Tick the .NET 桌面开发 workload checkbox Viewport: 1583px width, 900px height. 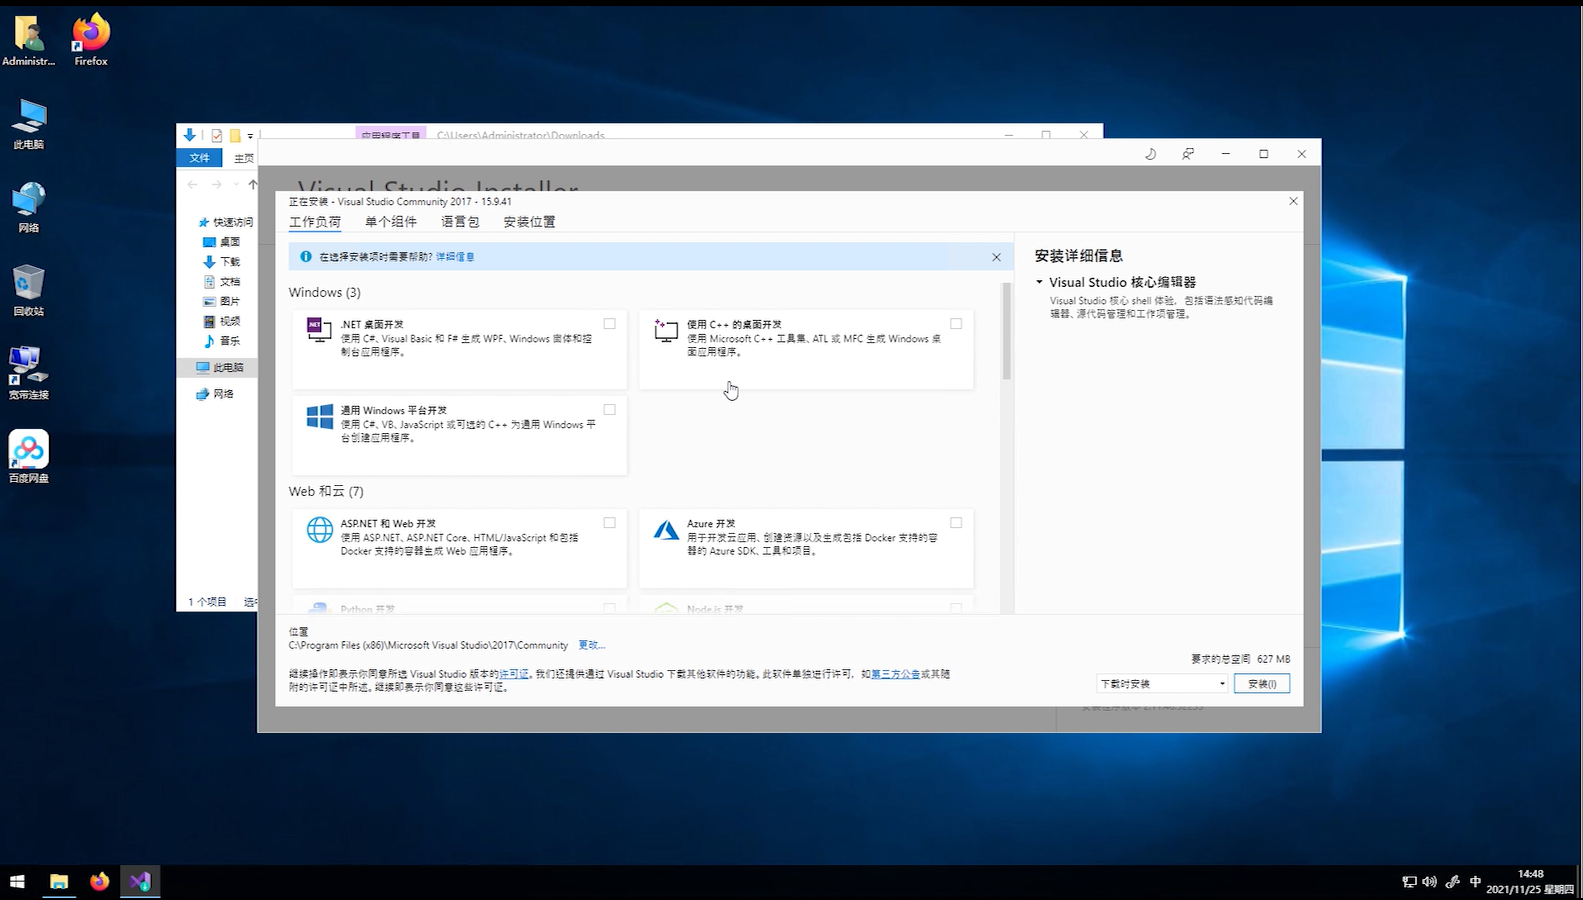[609, 323]
